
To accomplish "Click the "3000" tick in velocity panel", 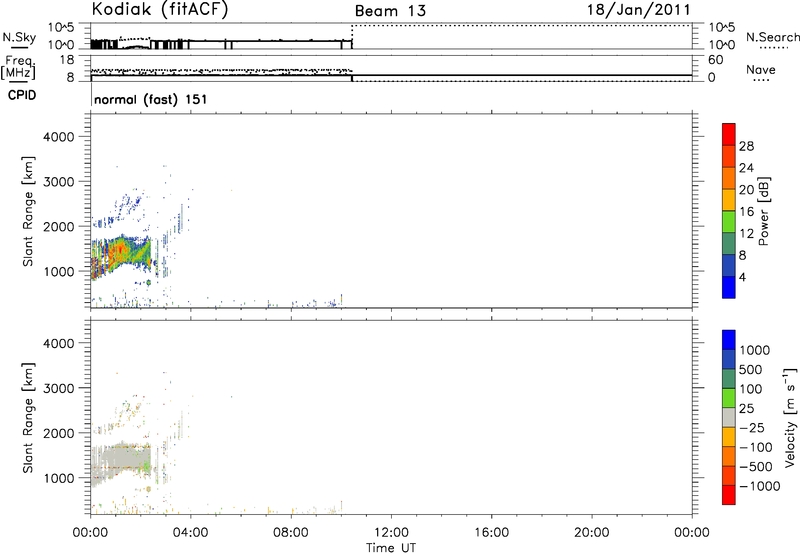I will click(58, 388).
